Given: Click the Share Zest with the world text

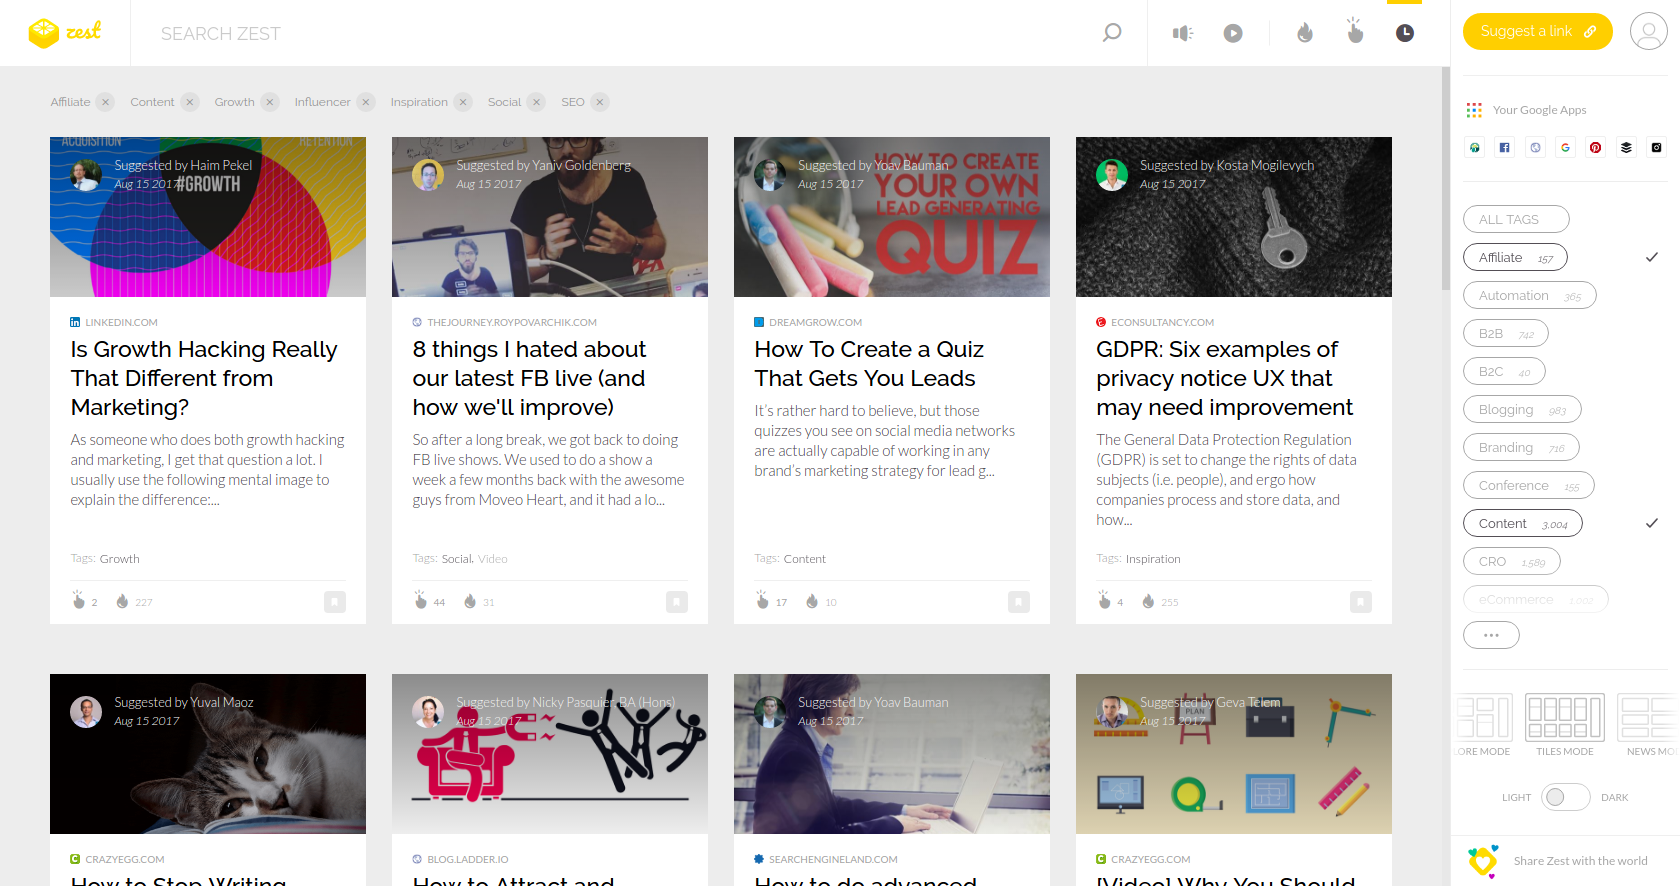Looking at the screenshot, I should click(1580, 861).
